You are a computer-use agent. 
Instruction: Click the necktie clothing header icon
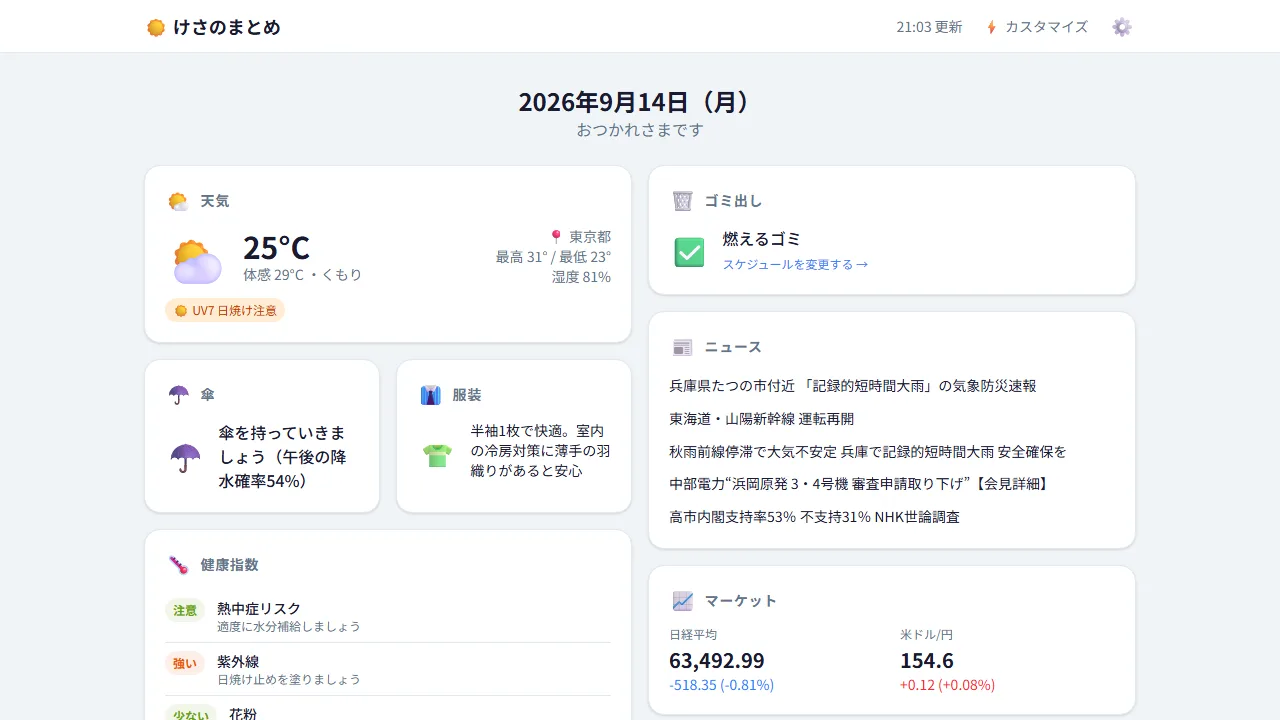[x=431, y=395]
